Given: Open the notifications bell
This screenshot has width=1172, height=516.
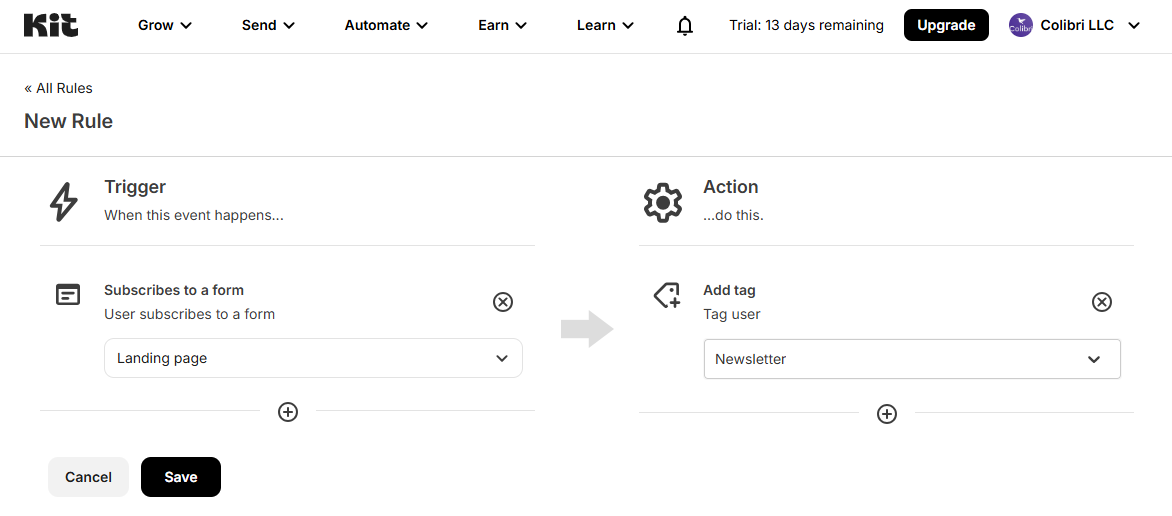Looking at the screenshot, I should point(685,26).
